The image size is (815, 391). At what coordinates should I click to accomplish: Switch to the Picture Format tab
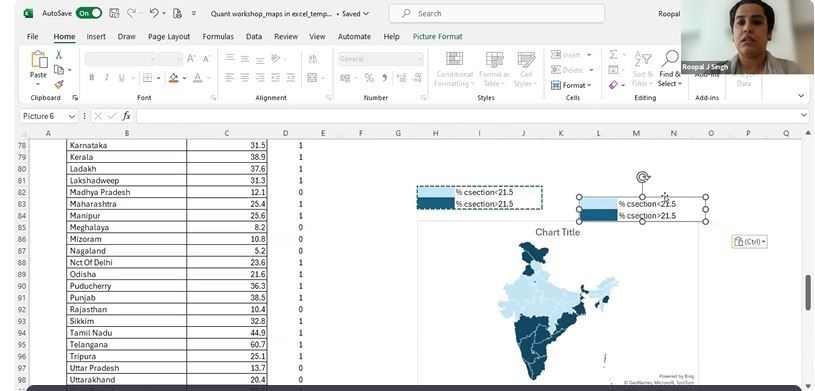[x=437, y=36]
